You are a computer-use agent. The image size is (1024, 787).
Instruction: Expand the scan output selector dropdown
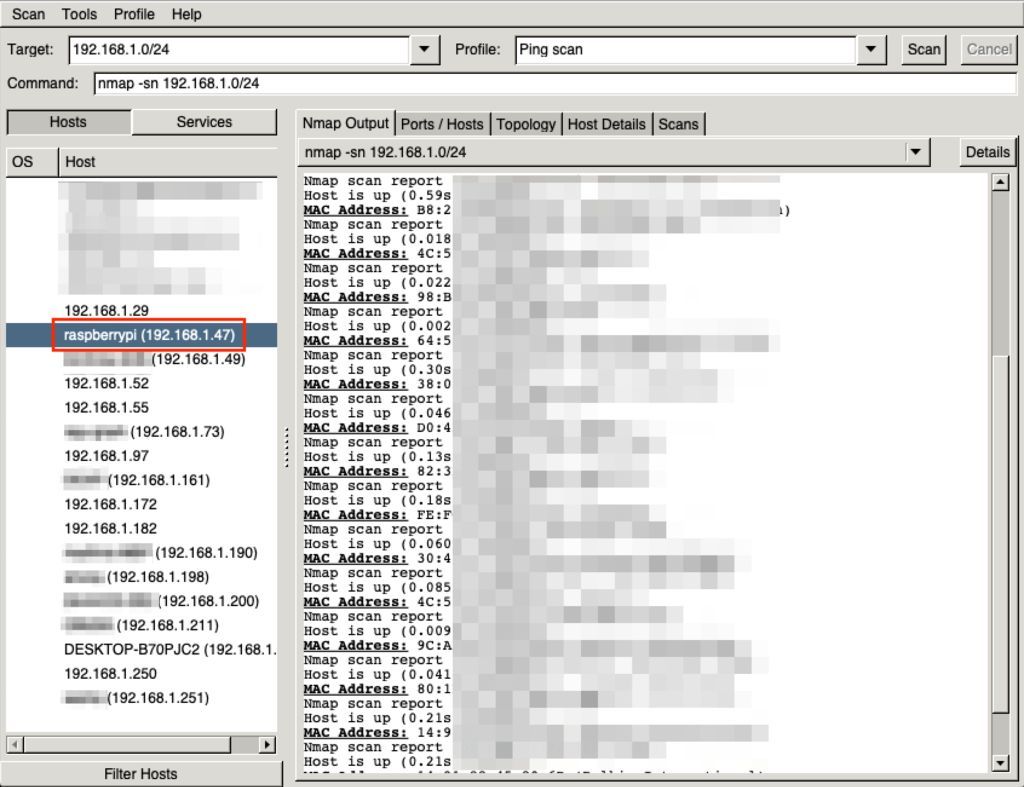(x=916, y=152)
